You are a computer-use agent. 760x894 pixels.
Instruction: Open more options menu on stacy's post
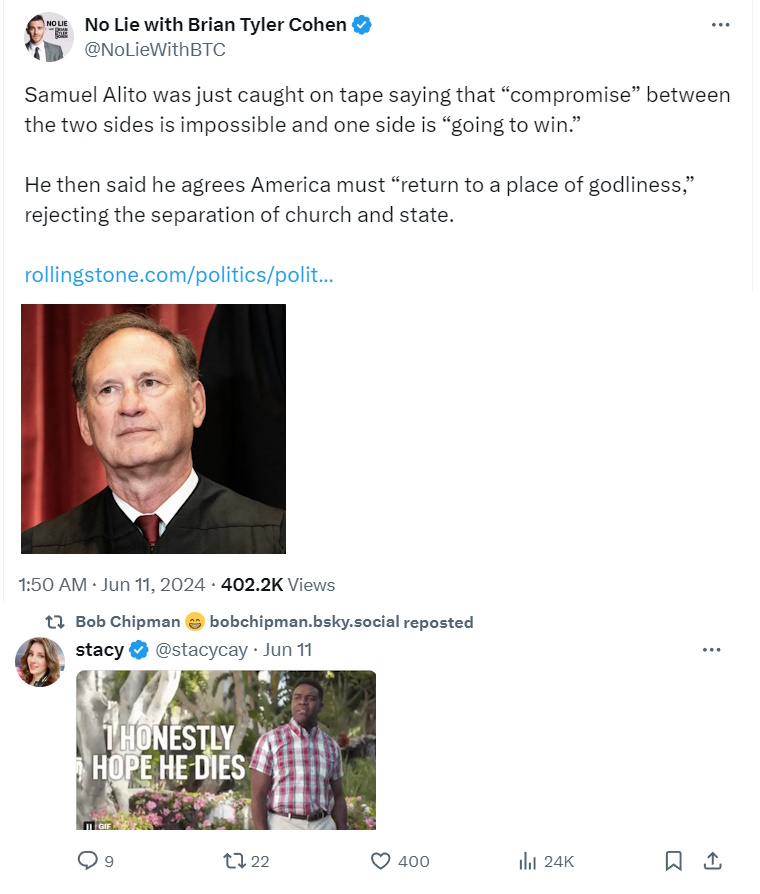pyautogui.click(x=711, y=650)
